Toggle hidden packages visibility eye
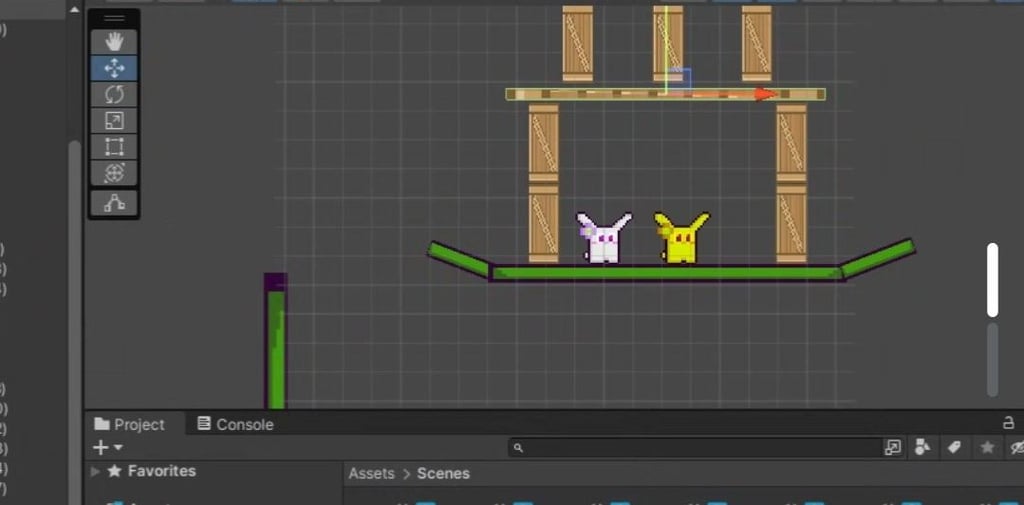The image size is (1024, 505). [x=1016, y=448]
